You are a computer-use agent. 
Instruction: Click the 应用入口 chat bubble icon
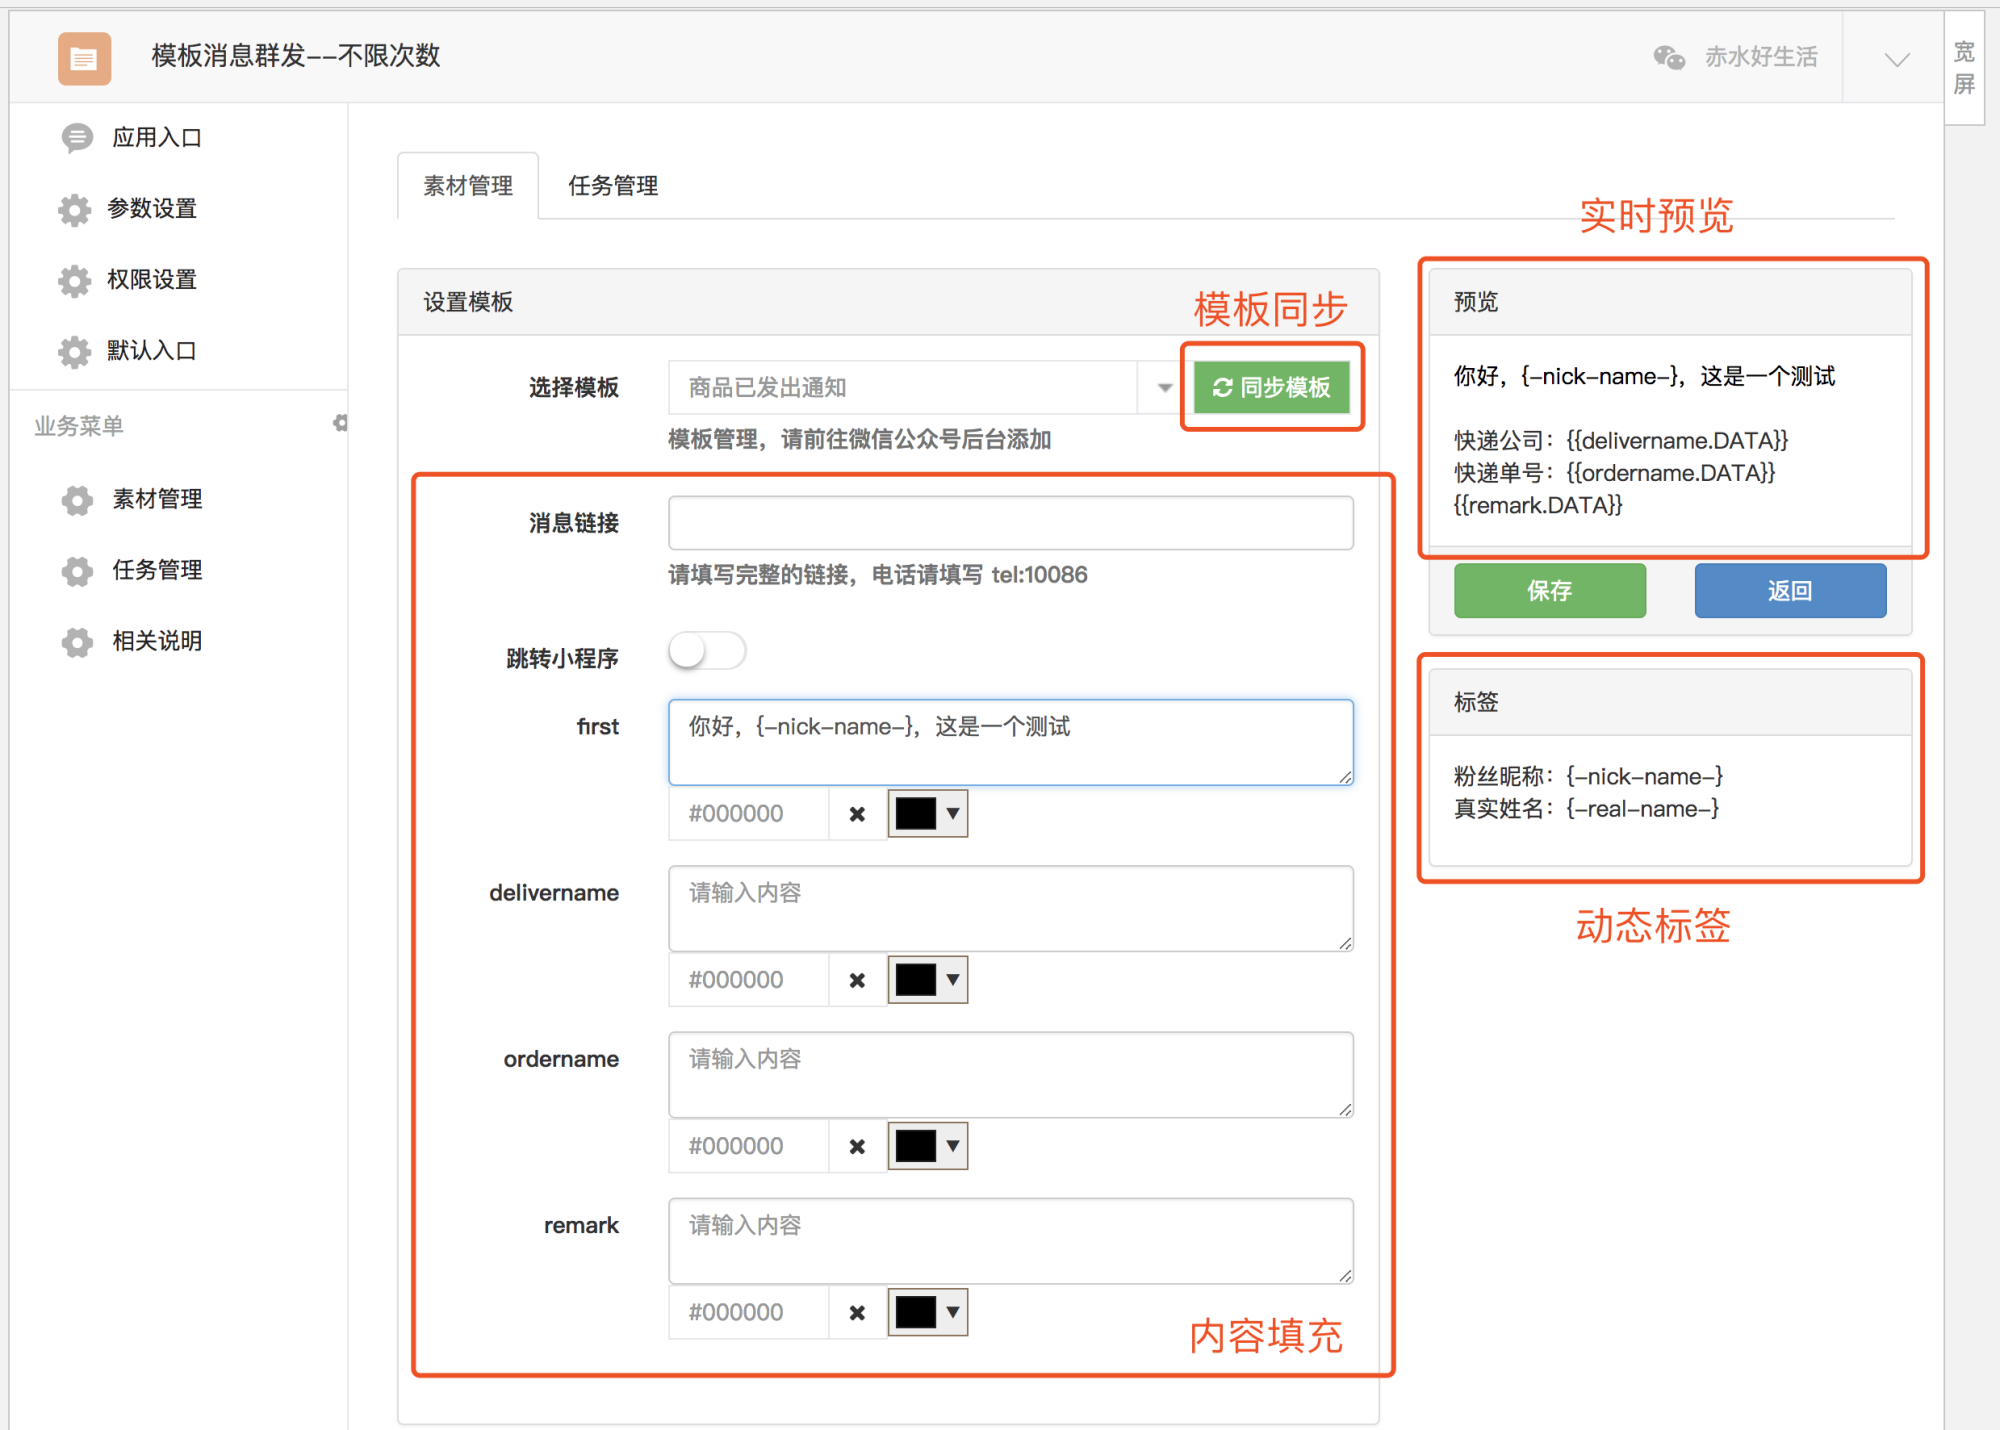tap(77, 138)
